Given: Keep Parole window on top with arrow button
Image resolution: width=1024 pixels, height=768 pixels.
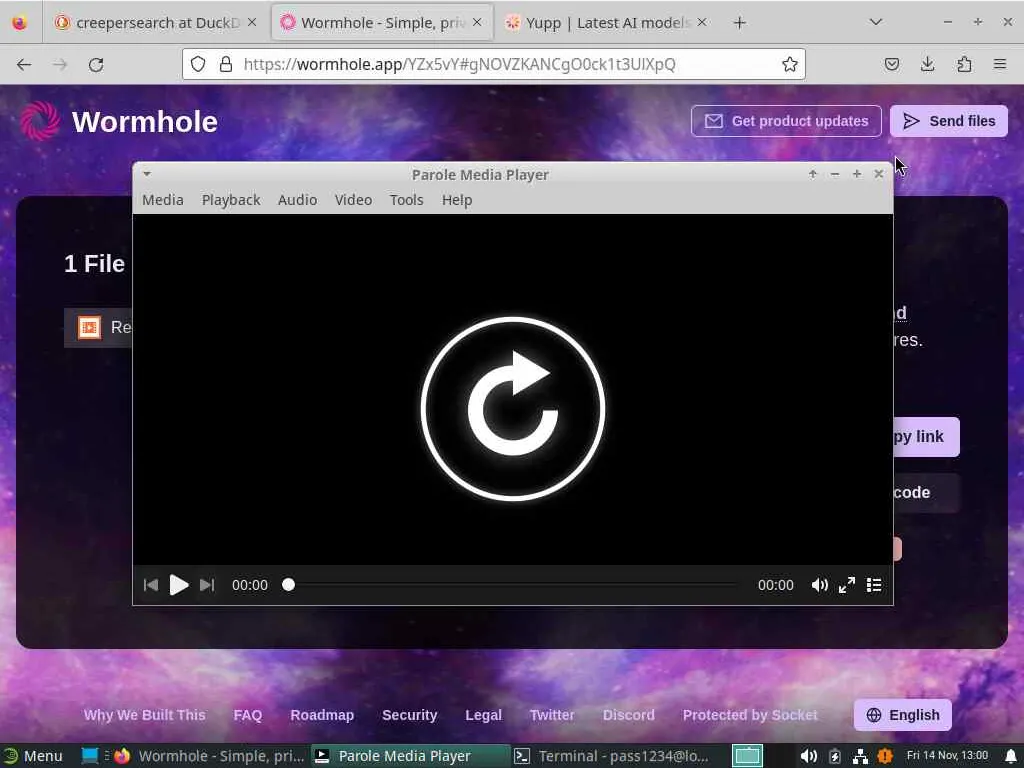Looking at the screenshot, I should 812,174.
